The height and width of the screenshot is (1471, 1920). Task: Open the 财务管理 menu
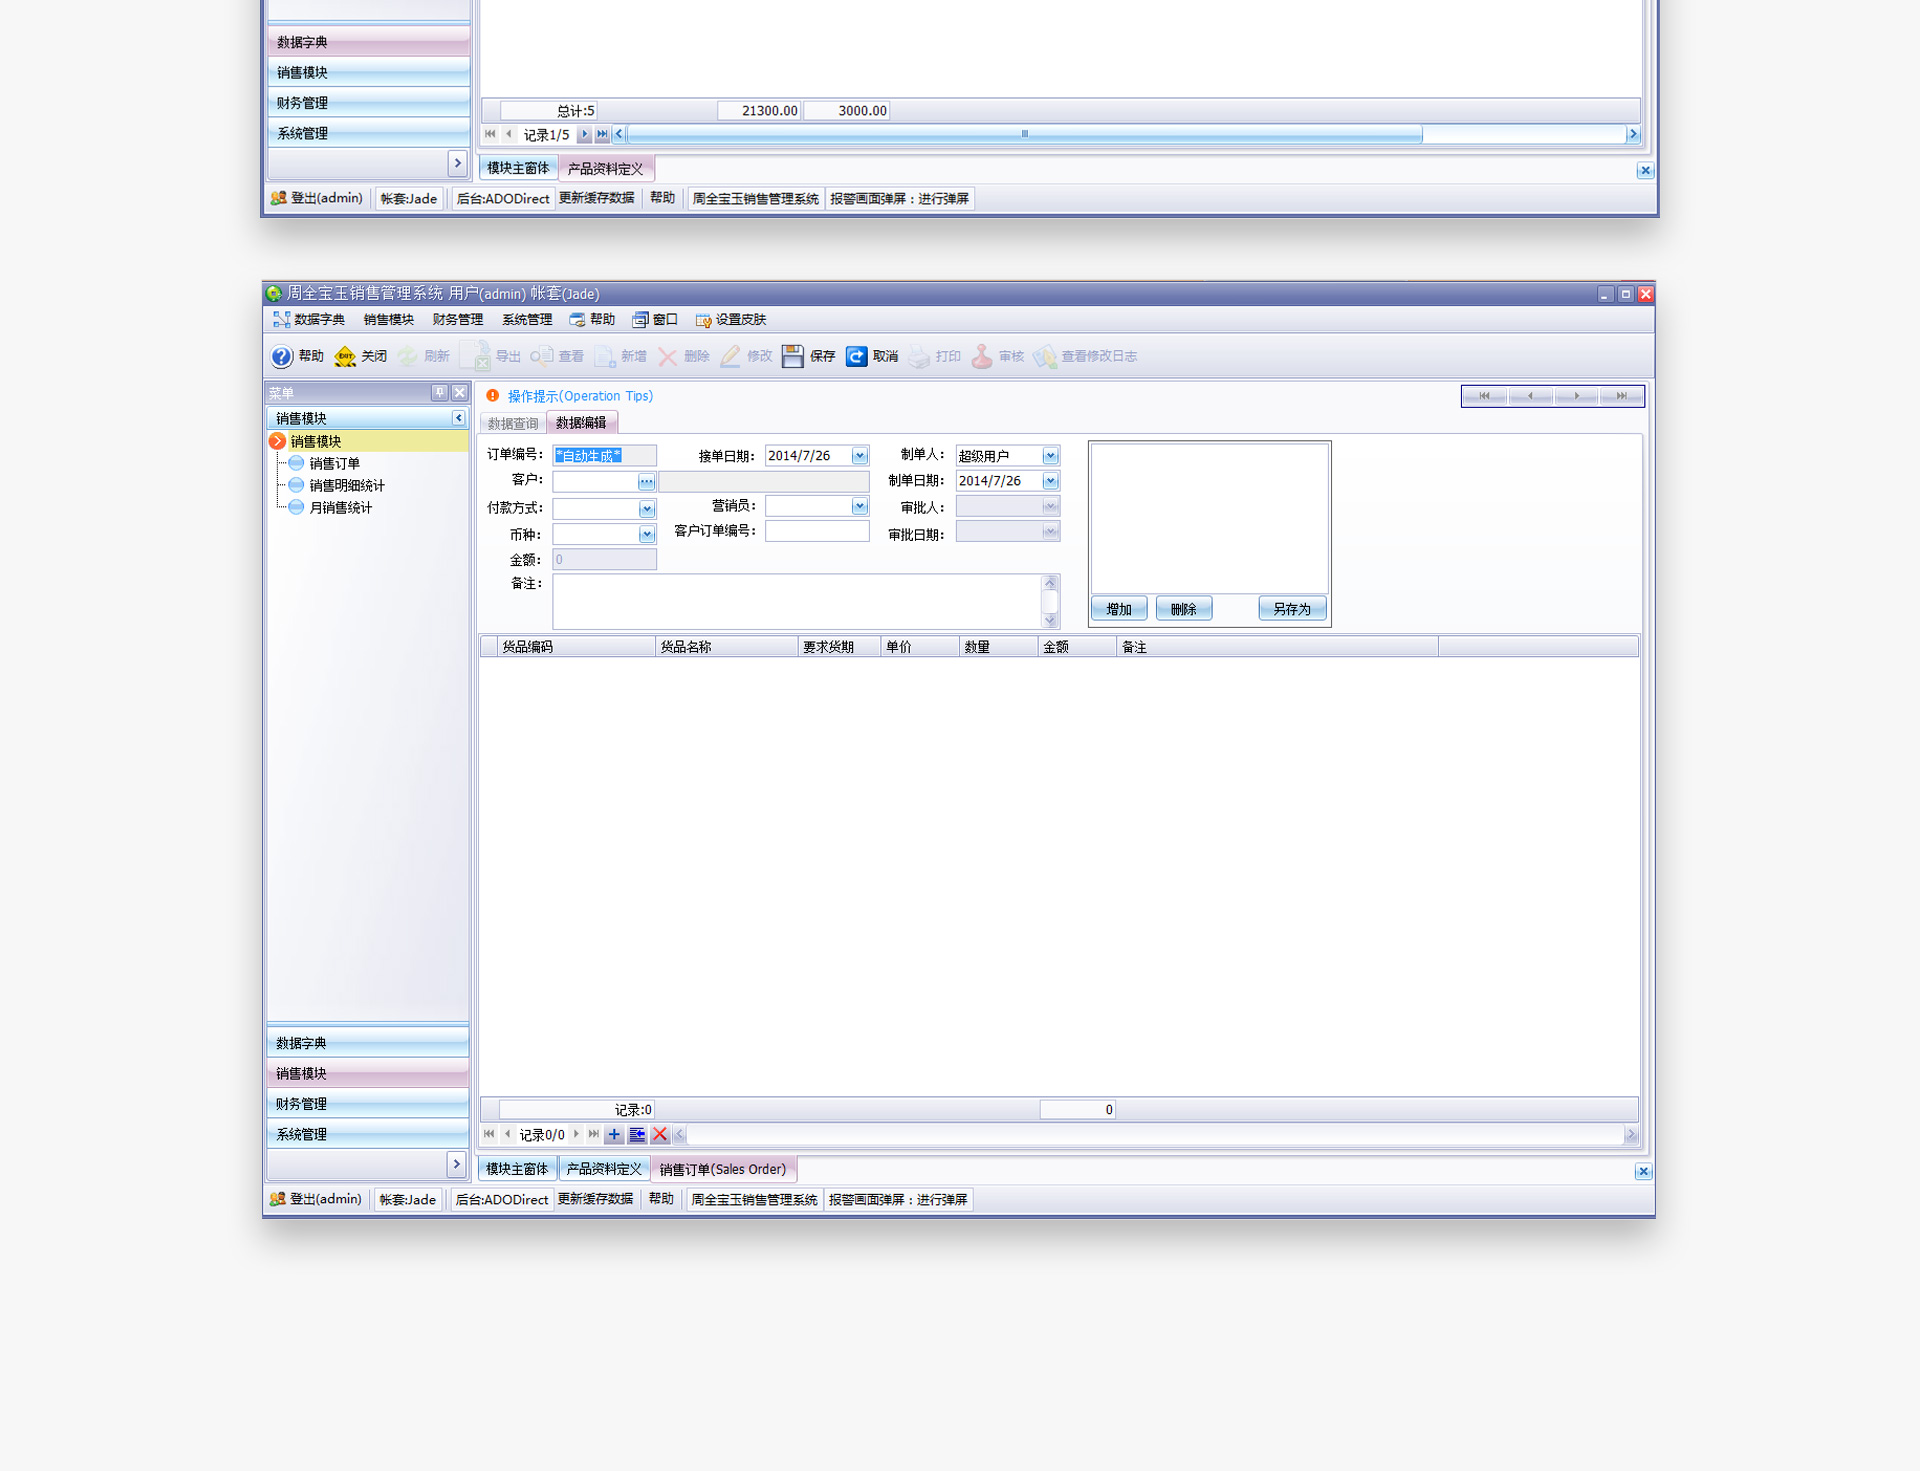[x=457, y=320]
